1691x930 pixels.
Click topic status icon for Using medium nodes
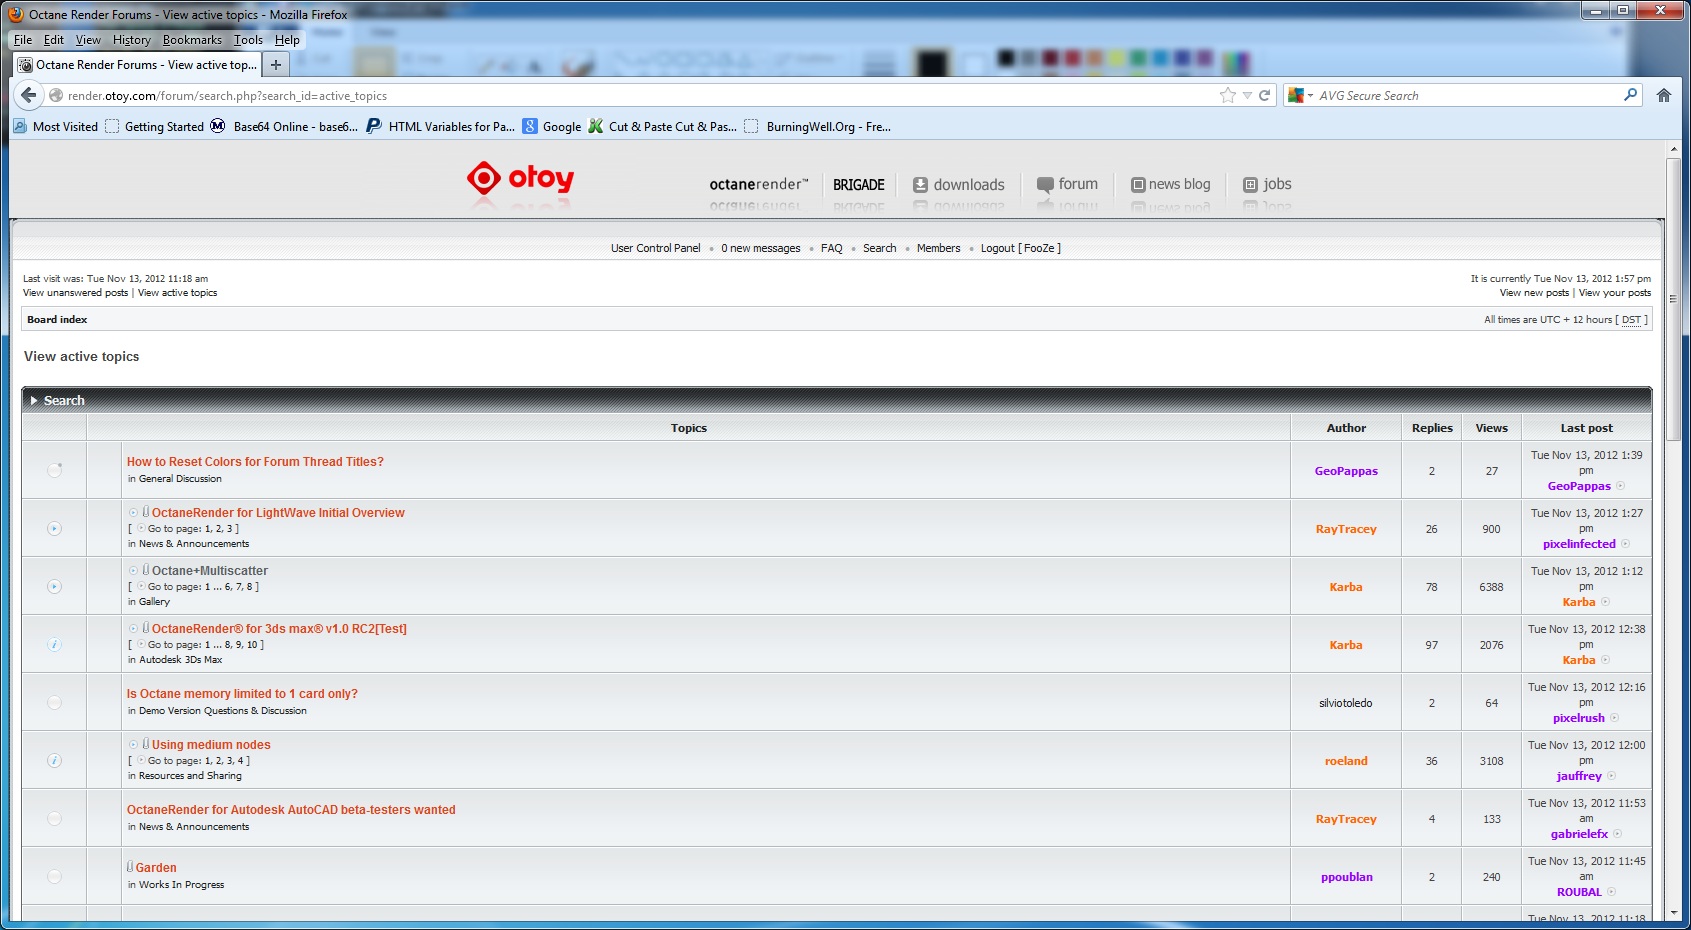pyautogui.click(x=54, y=760)
